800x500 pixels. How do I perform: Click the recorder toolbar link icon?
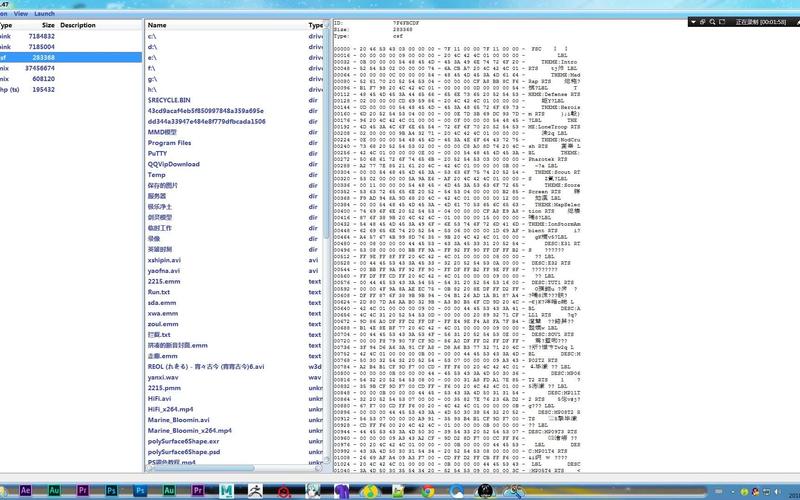point(703,22)
